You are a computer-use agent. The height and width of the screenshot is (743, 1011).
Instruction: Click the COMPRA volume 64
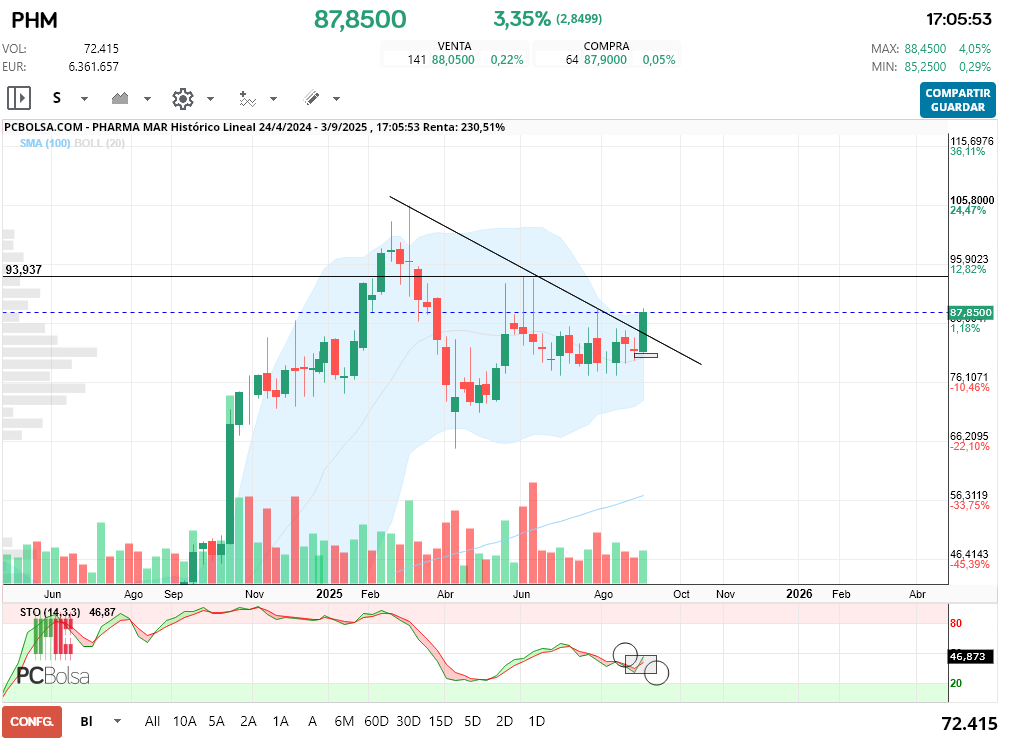tap(572, 60)
